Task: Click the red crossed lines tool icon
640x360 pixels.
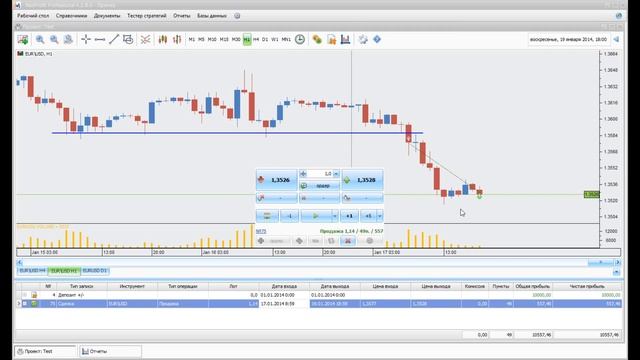Action: click(145, 40)
